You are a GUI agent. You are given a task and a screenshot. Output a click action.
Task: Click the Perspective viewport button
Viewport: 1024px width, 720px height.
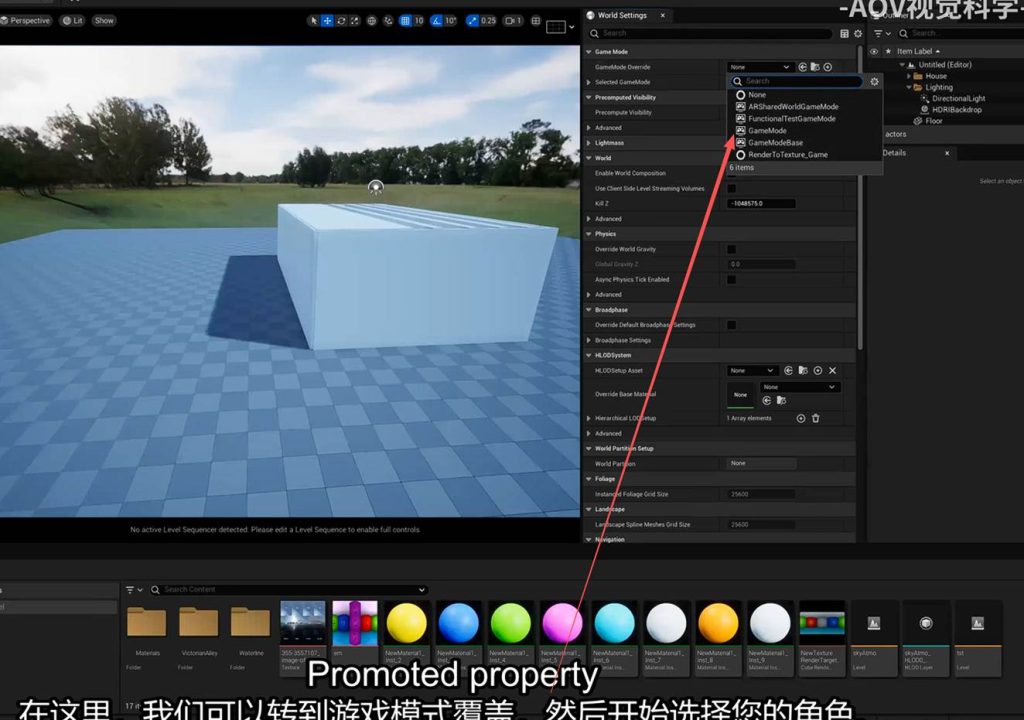point(28,20)
